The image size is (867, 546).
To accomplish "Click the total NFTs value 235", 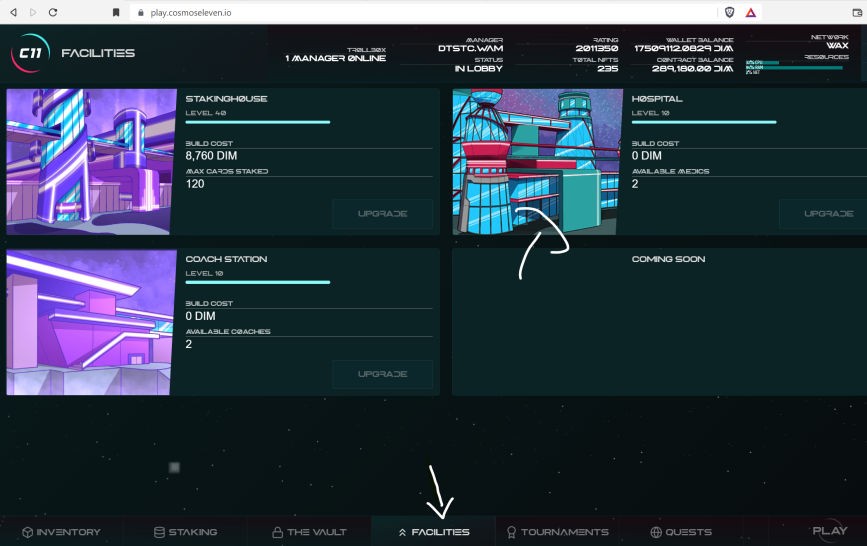I will pos(608,69).
